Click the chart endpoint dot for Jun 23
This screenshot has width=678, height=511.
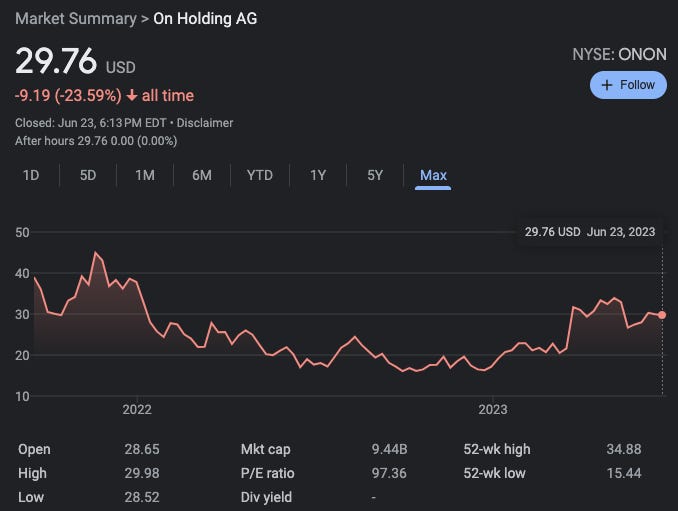662,315
